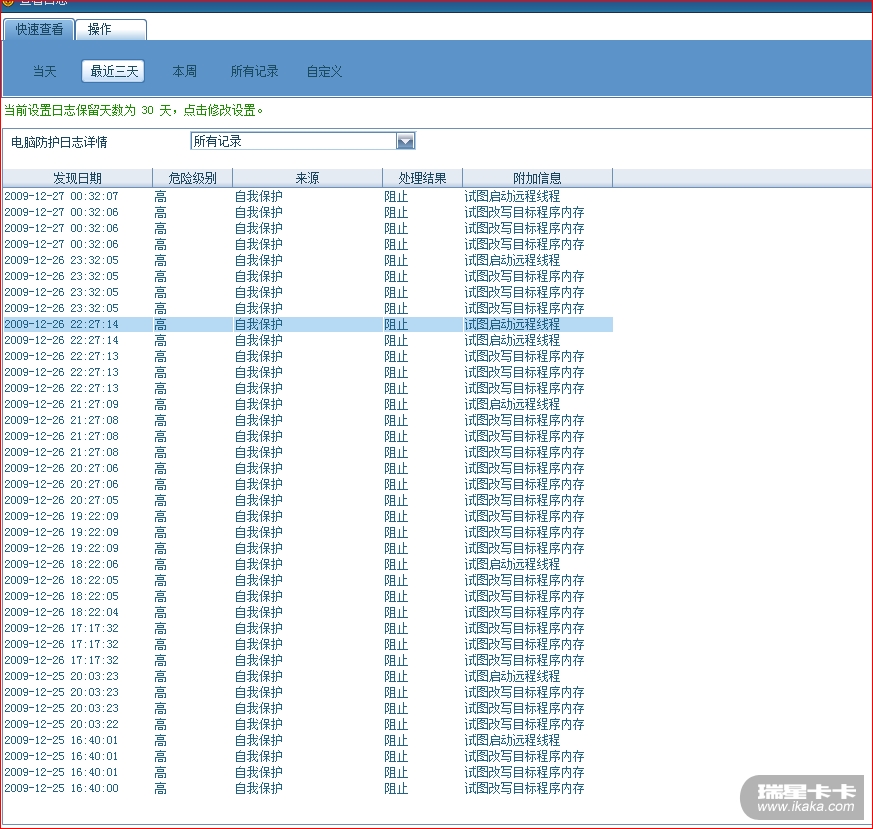Click the 来源 column header

click(307, 178)
